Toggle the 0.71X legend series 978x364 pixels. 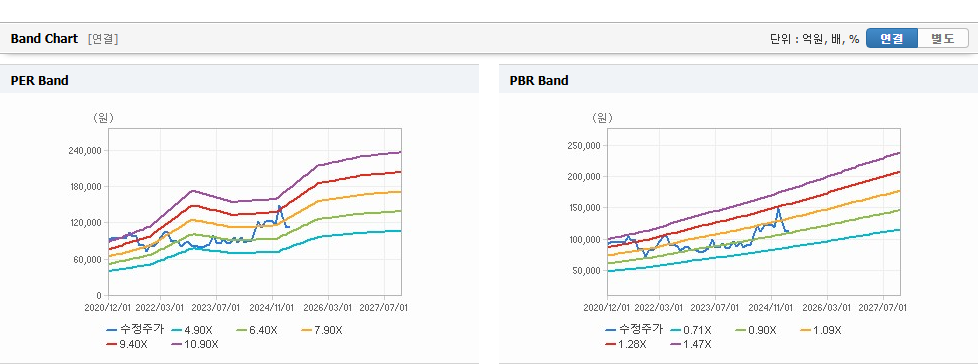point(691,330)
